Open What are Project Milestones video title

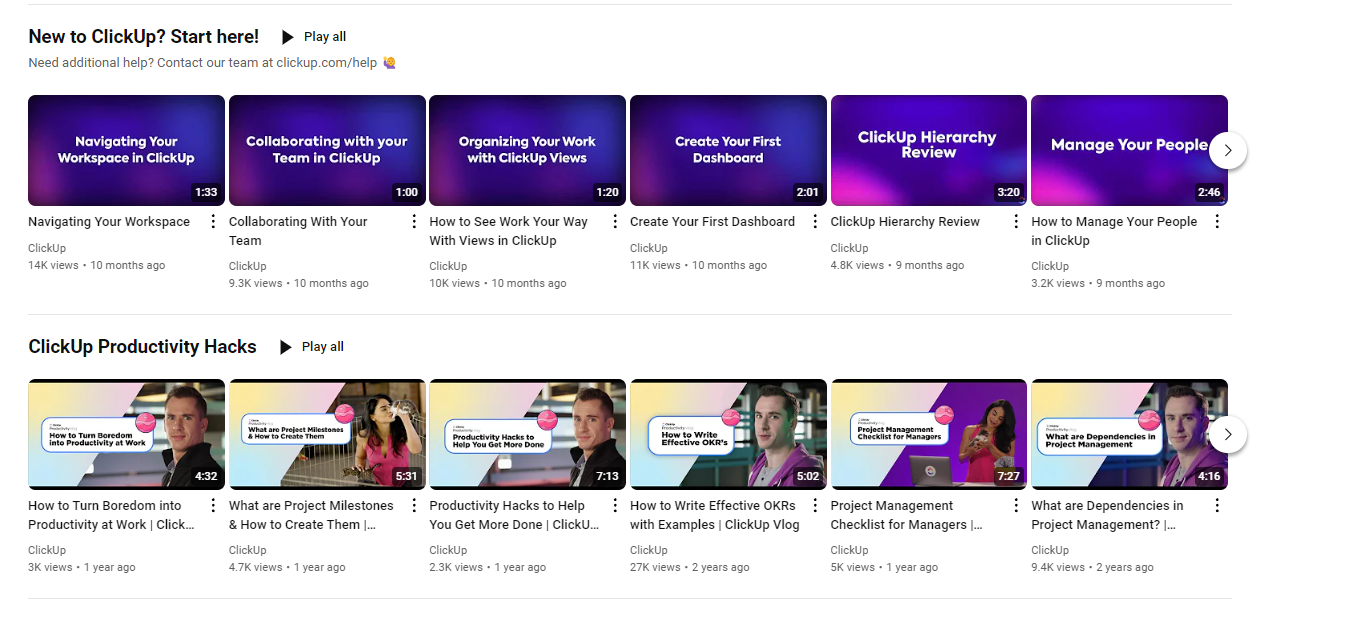click(x=311, y=515)
